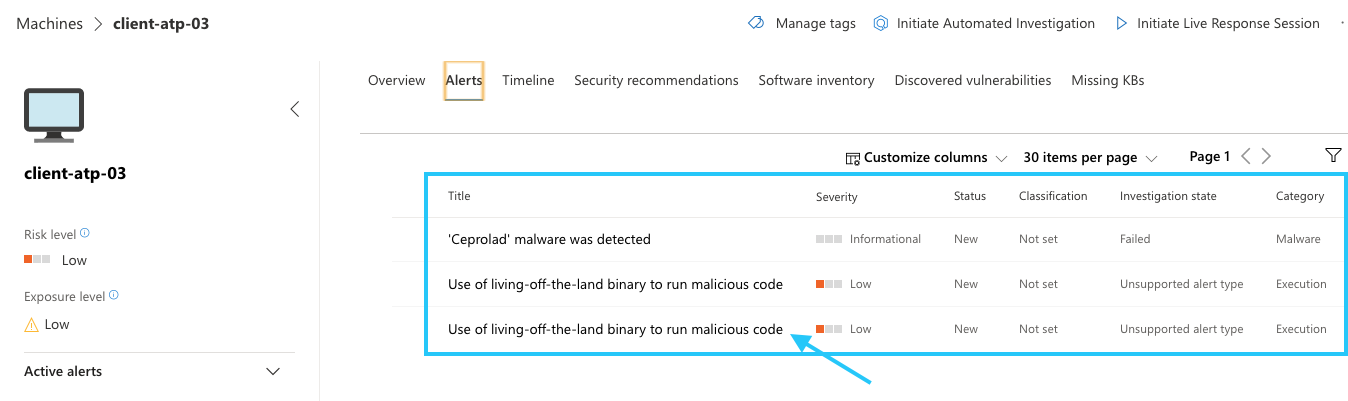Viewport: 1348px width, 401px height.
Task: Go to the previous page of alerts
Action: 1246,156
